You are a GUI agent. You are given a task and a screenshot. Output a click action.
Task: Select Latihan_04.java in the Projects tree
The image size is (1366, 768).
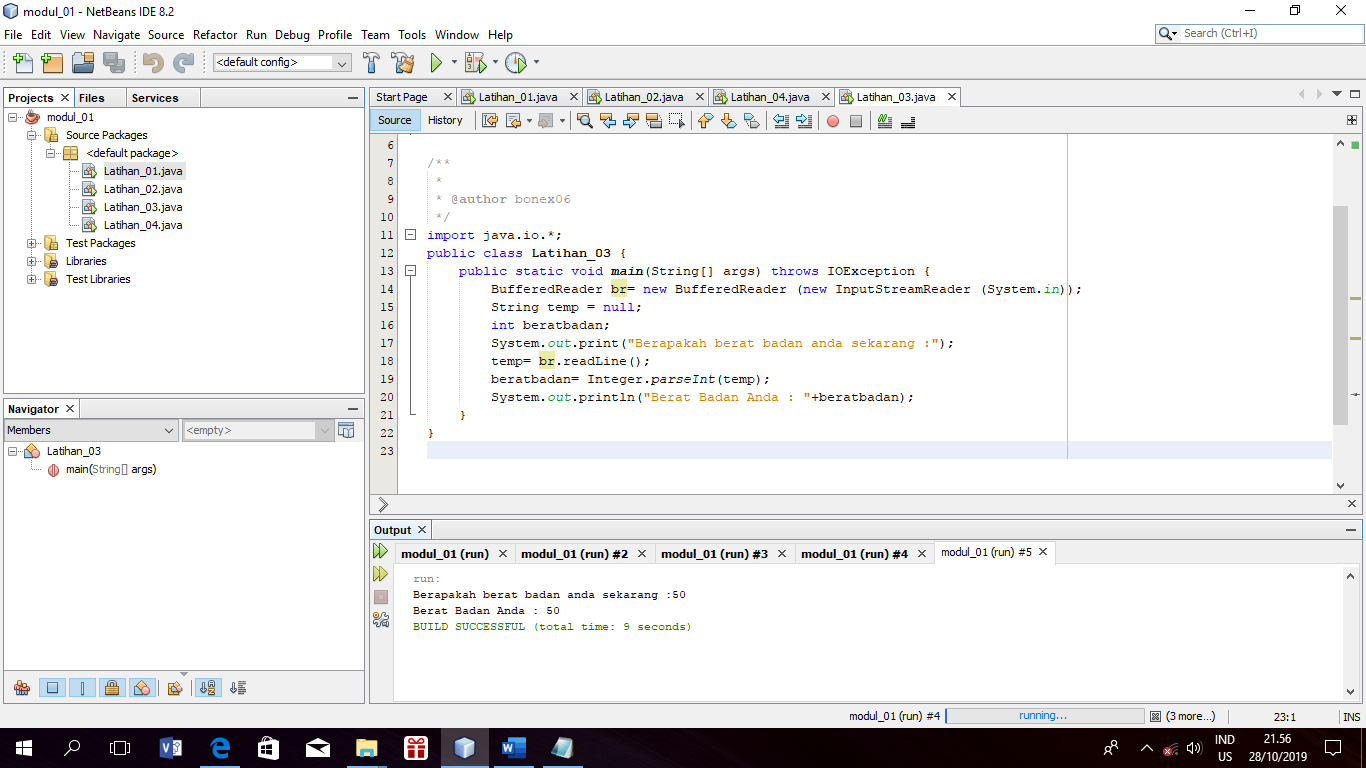click(143, 225)
